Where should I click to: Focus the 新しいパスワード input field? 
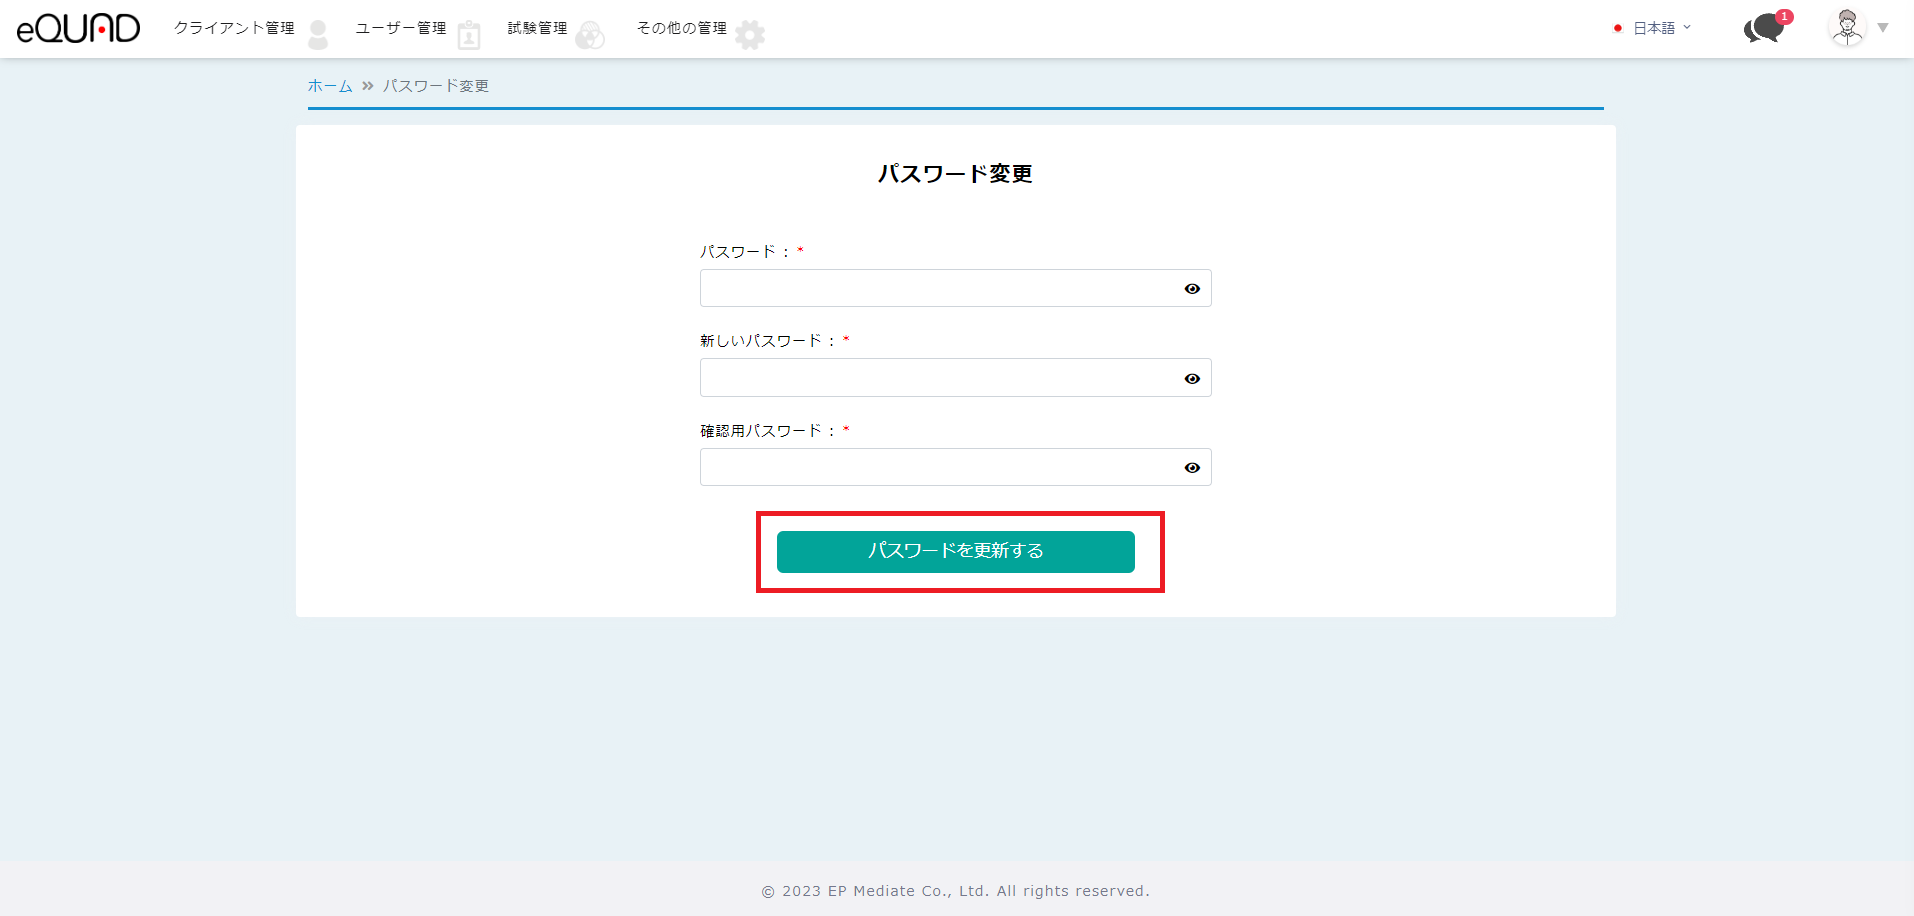point(940,378)
